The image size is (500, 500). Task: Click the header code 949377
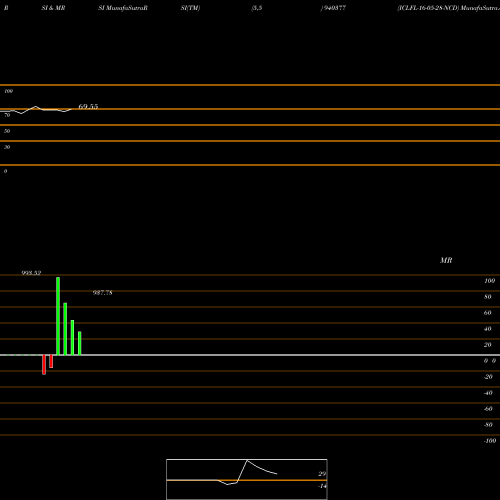(335, 8)
